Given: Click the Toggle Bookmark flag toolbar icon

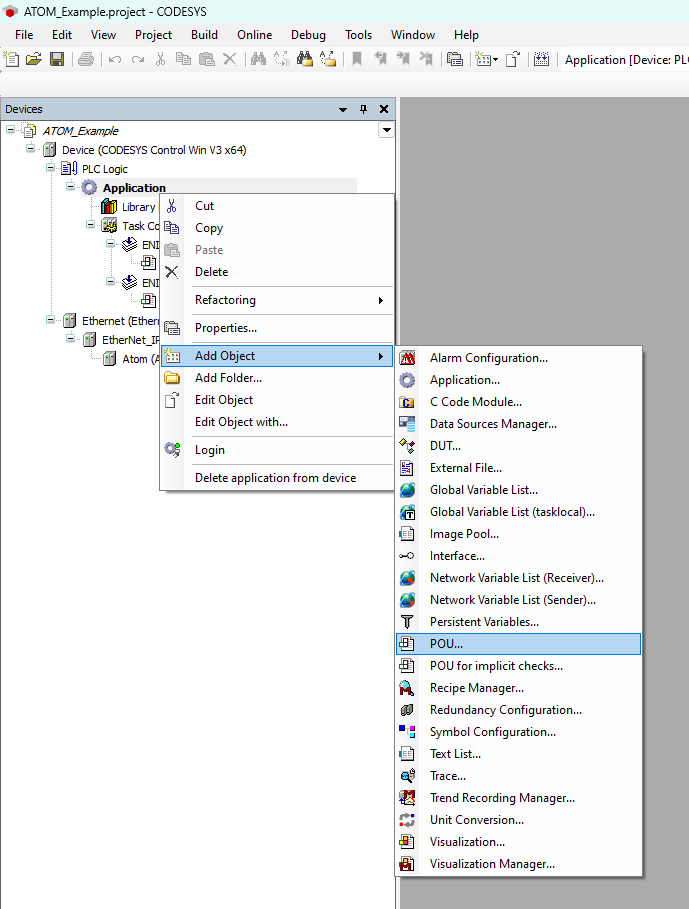Looking at the screenshot, I should [357, 59].
